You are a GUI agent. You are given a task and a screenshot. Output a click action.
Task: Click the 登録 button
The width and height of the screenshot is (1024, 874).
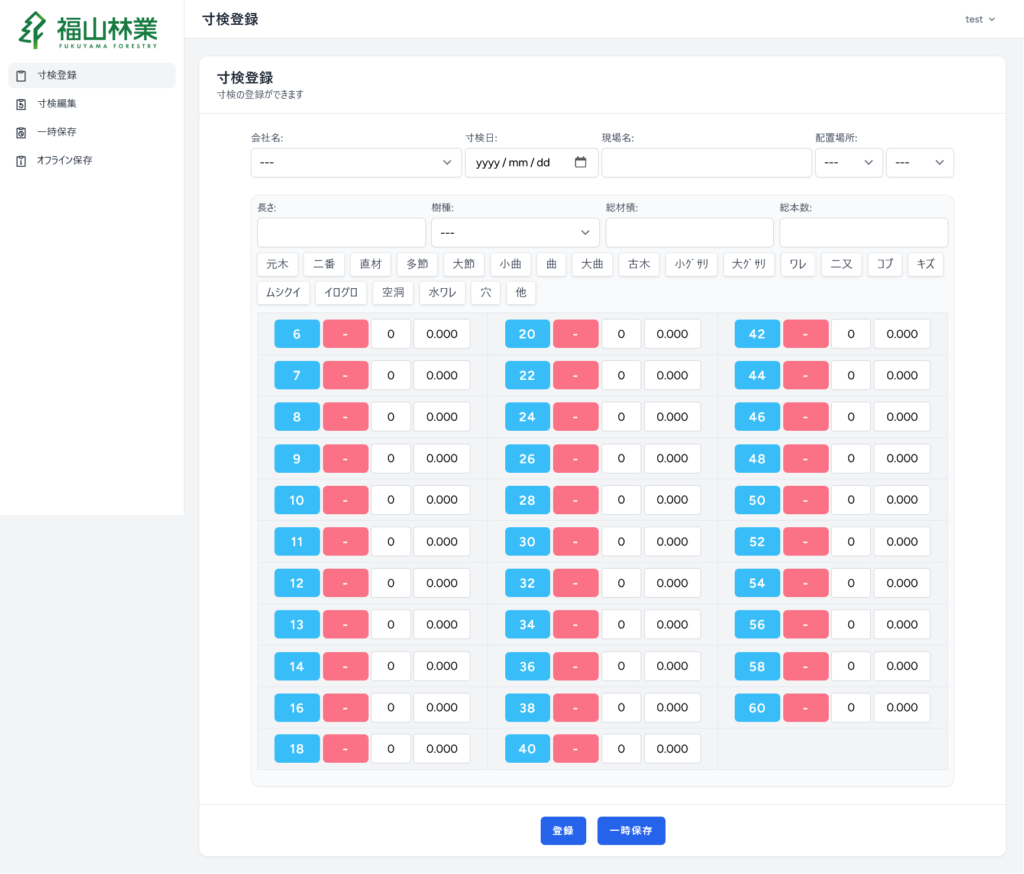pyautogui.click(x=563, y=831)
